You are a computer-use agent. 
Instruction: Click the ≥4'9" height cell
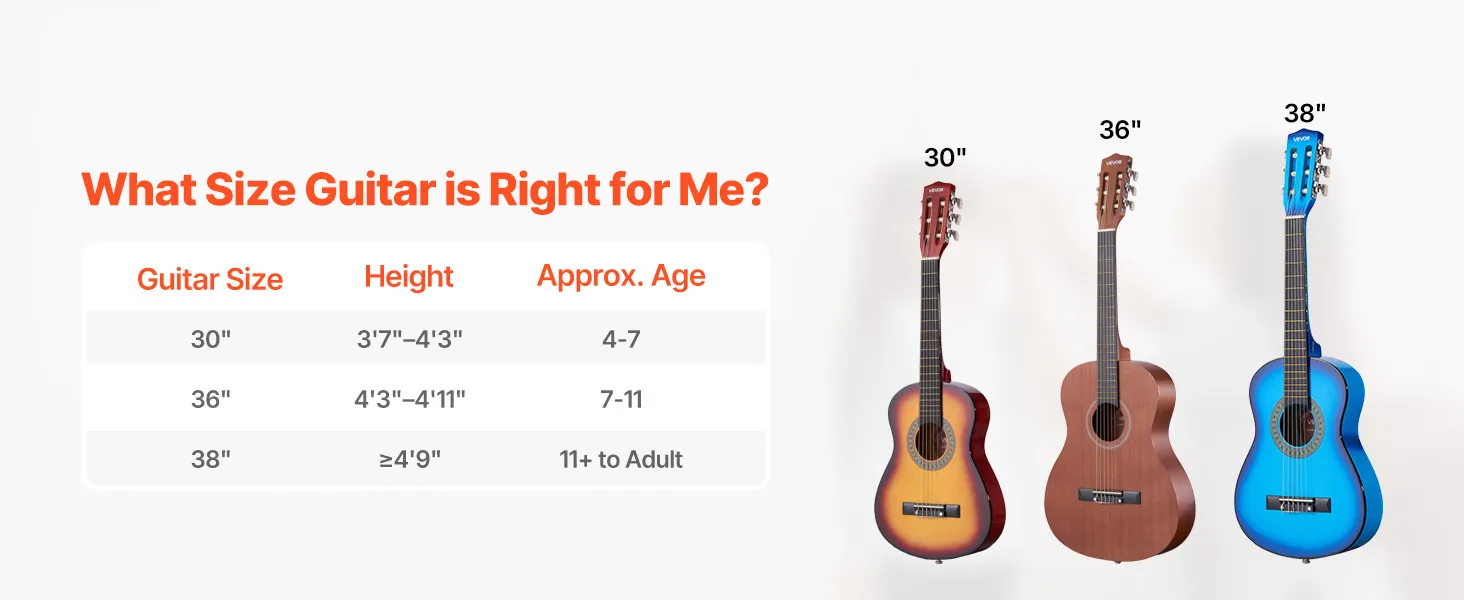tap(410, 459)
